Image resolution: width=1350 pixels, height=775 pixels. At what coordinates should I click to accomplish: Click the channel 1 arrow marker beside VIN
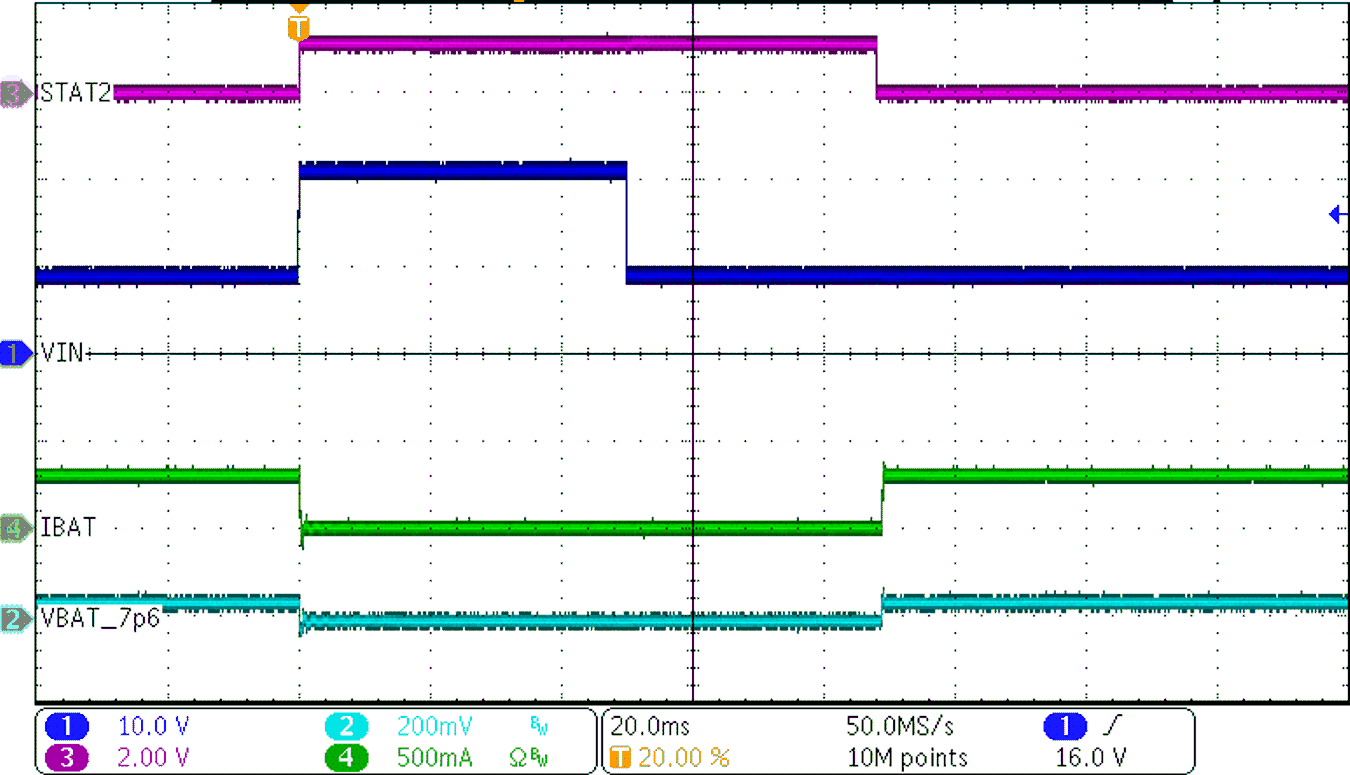(14, 354)
